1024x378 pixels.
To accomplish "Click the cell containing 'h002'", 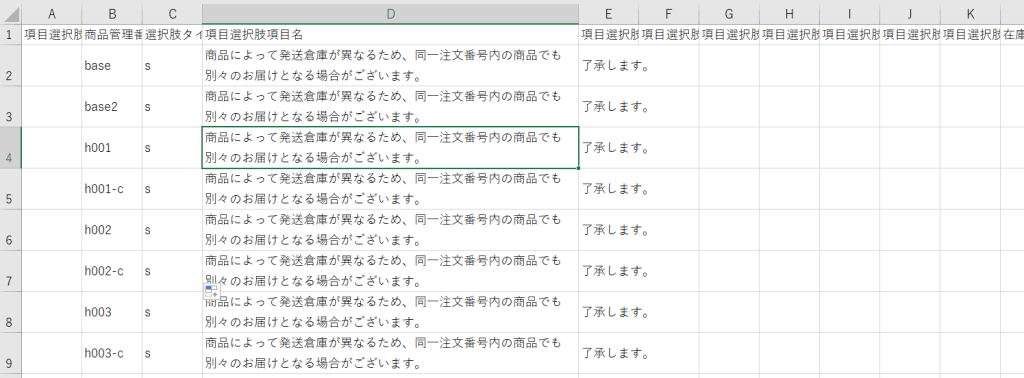I will point(112,230).
